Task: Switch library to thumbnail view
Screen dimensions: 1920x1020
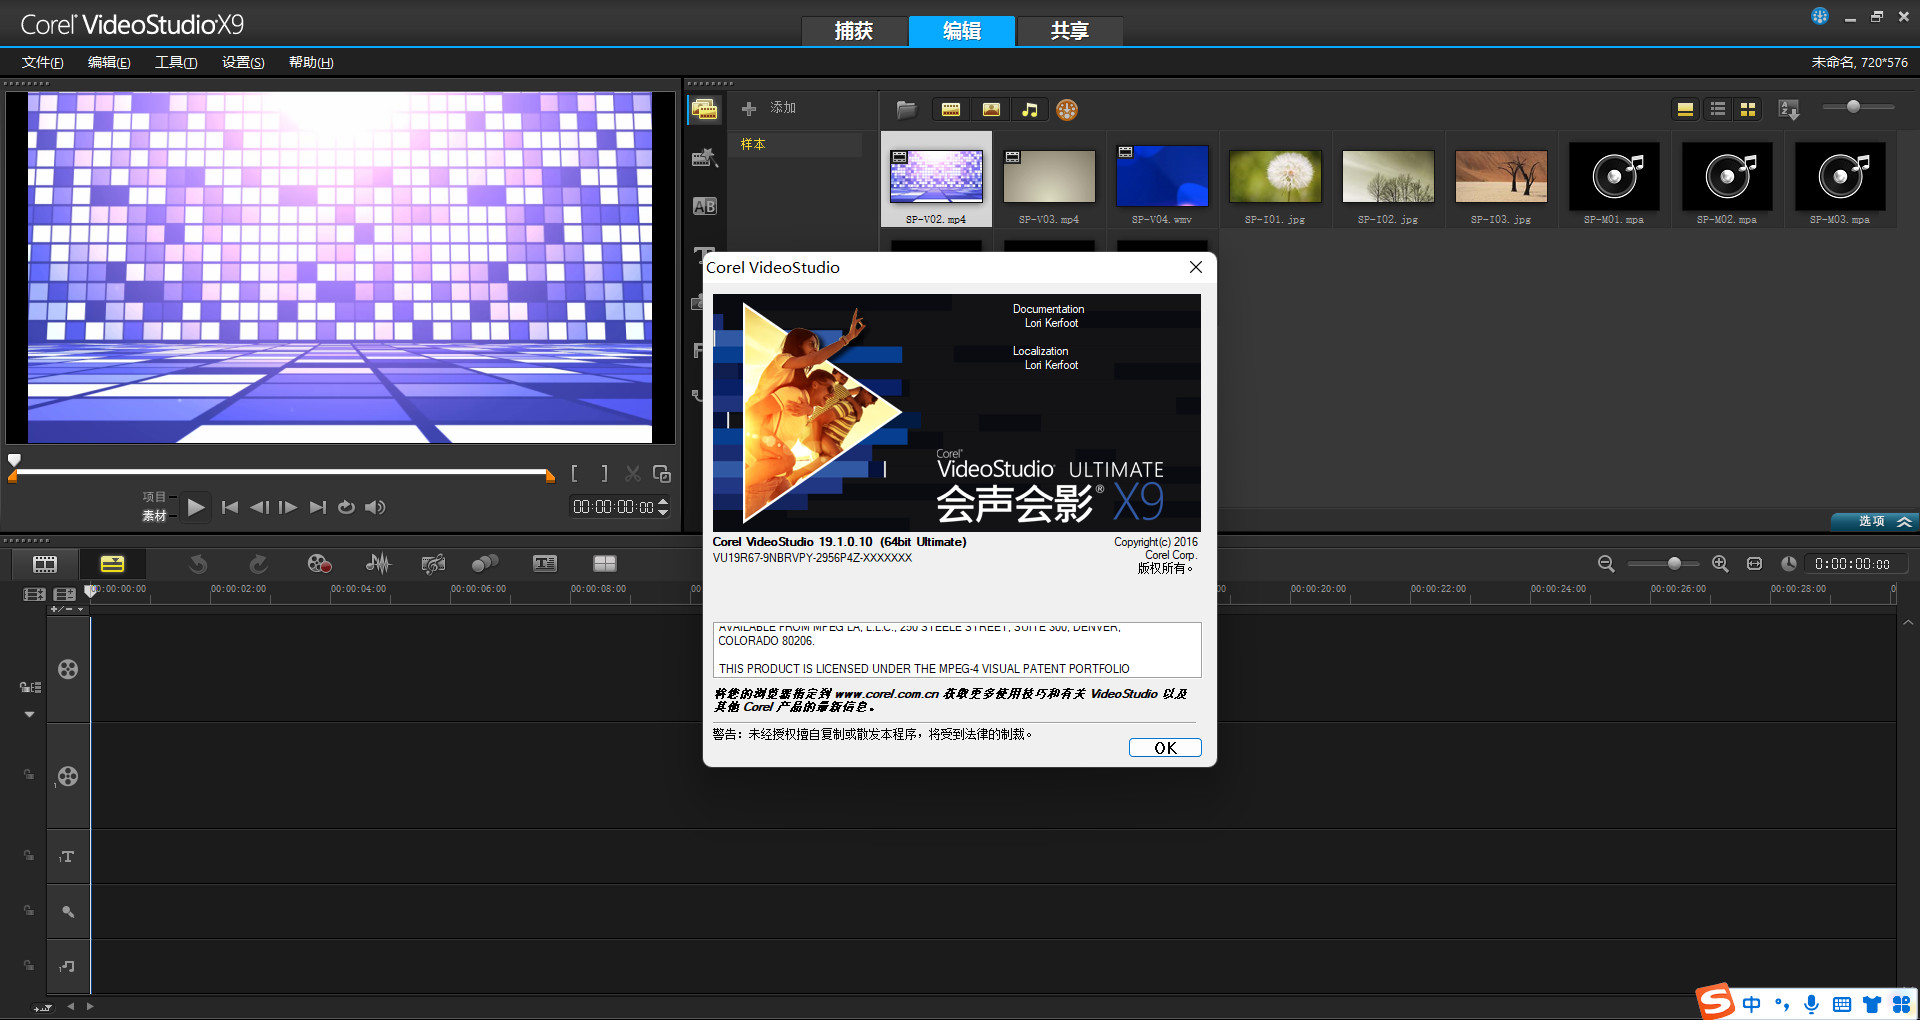Action: click(x=1748, y=109)
